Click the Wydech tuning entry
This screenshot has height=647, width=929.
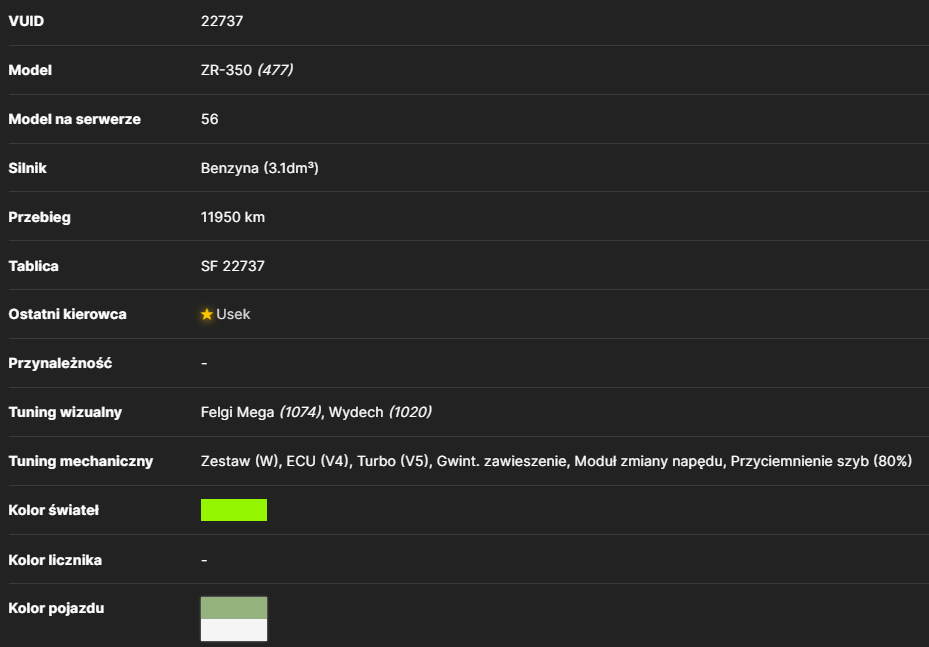[x=356, y=412]
